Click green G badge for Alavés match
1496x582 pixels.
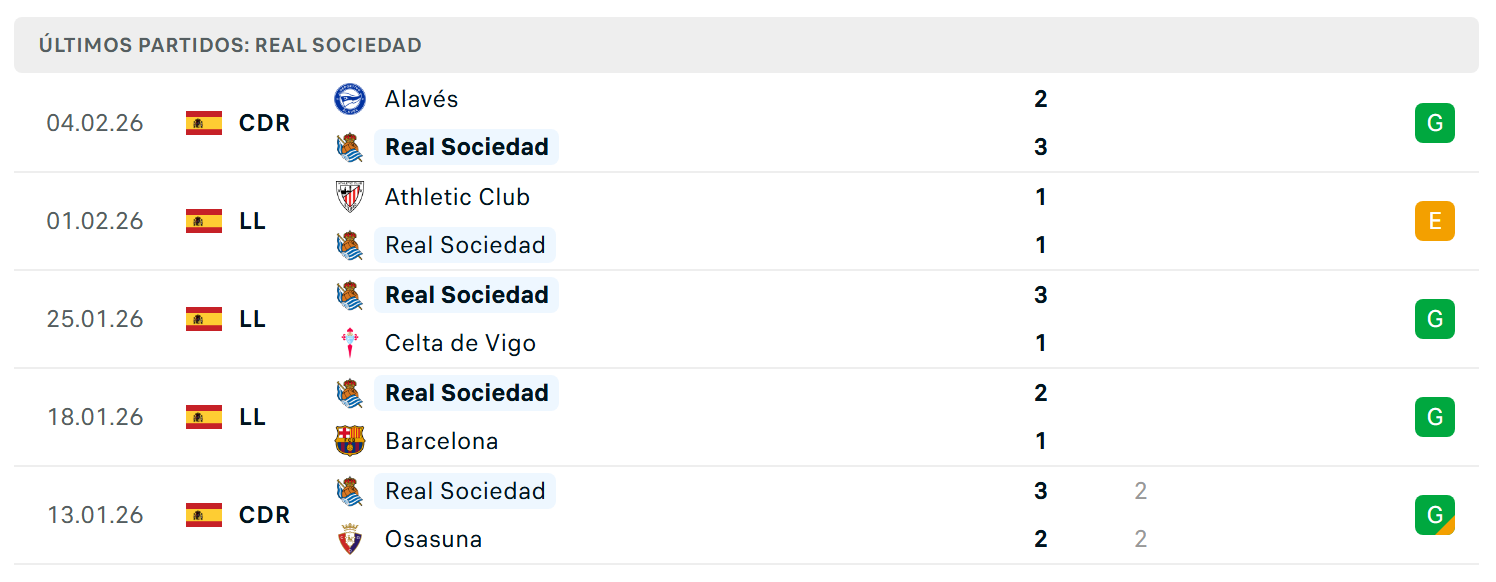click(x=1435, y=123)
